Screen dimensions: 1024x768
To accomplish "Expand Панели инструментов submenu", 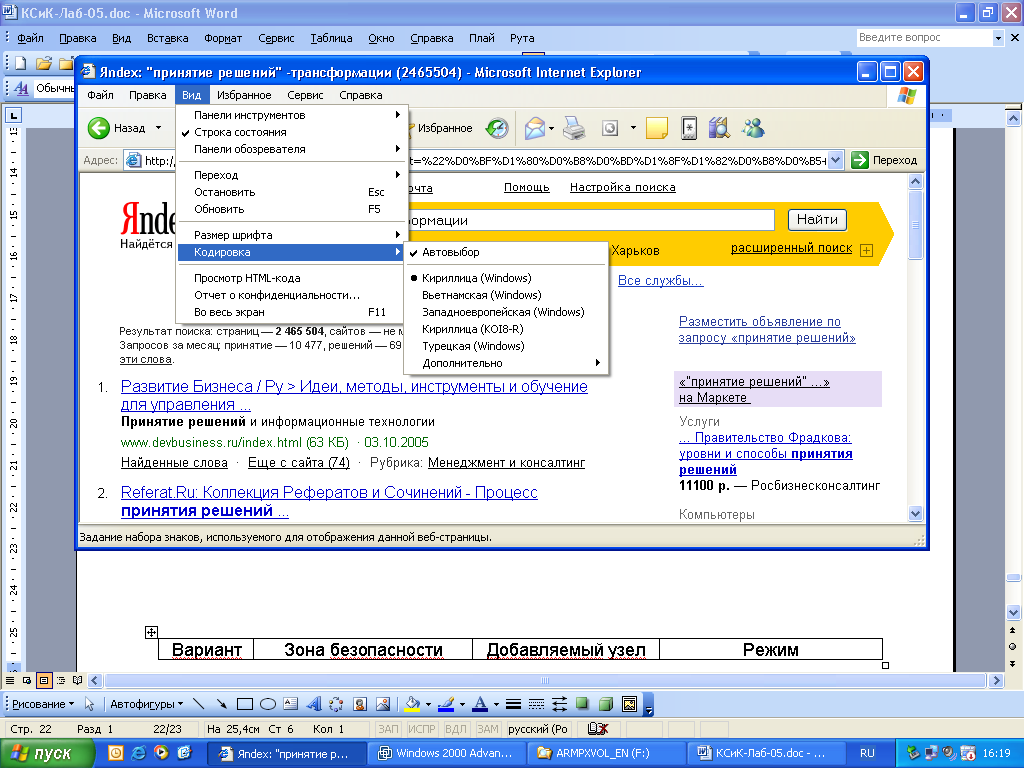I will click(292, 115).
